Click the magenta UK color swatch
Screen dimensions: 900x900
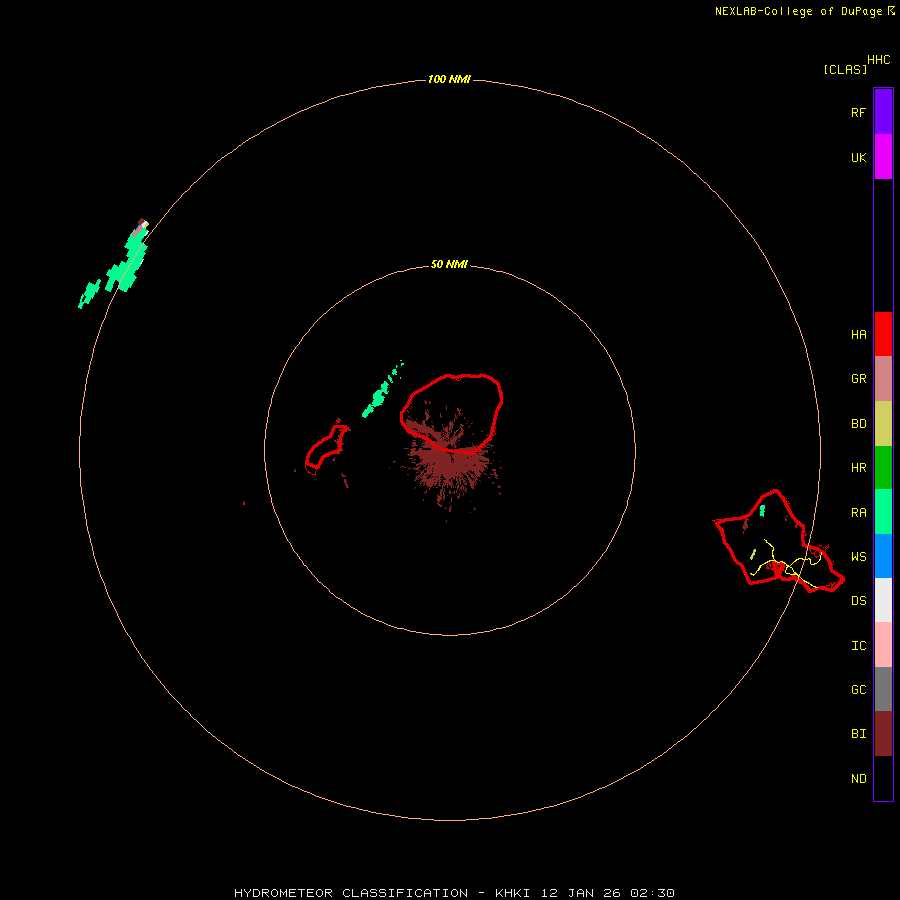click(x=883, y=157)
